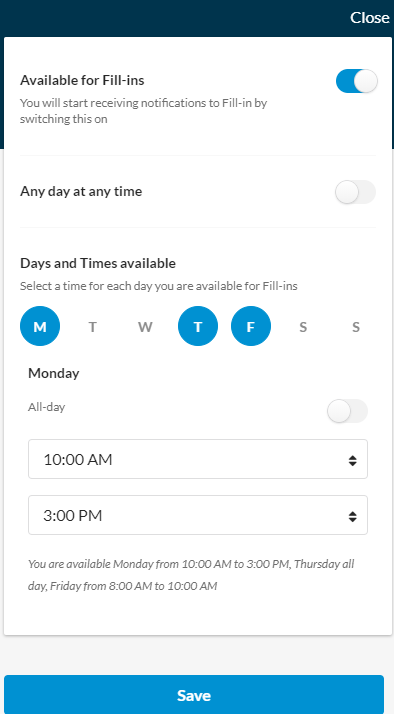Screen dimensions: 394x714
Task: Open the 10:00 AM start time dropdown
Action: (198, 459)
